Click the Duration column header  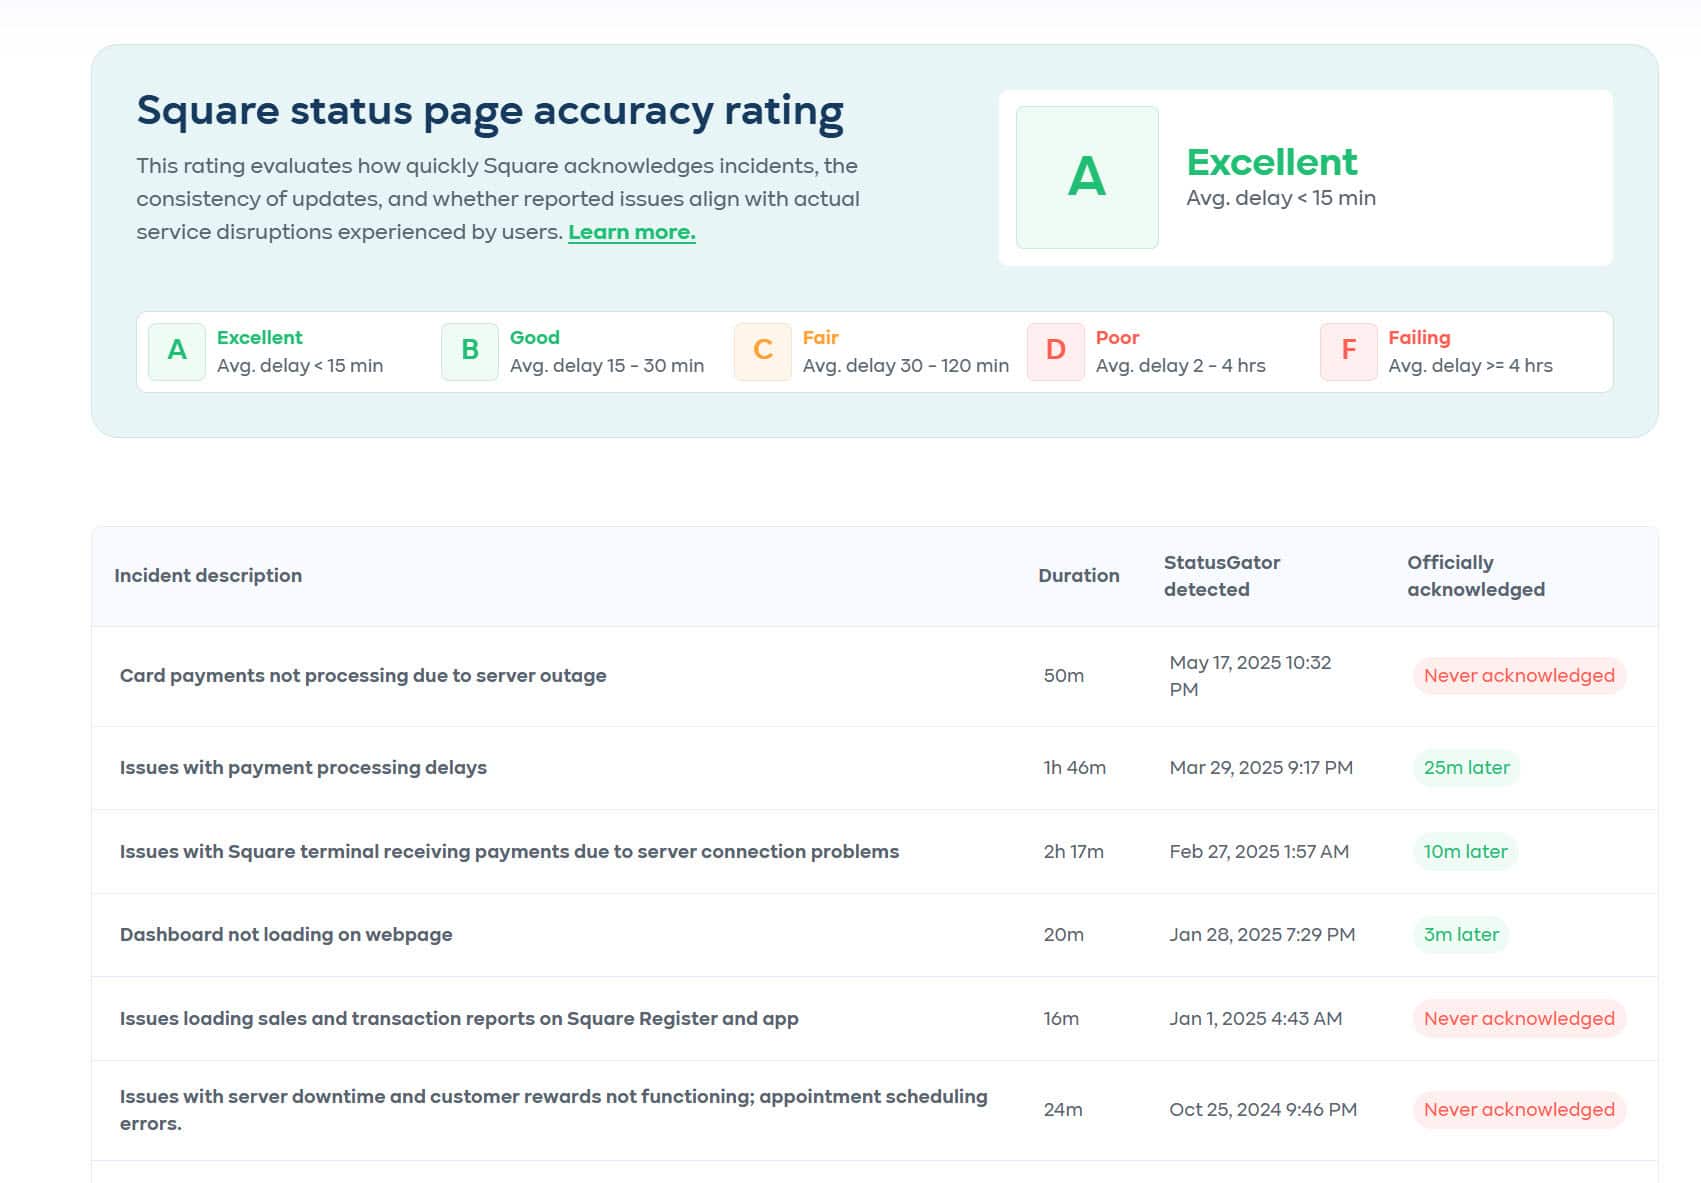point(1078,576)
